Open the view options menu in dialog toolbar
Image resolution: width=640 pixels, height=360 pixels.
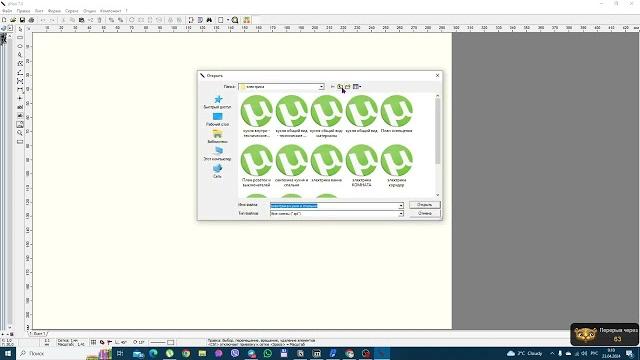357,87
